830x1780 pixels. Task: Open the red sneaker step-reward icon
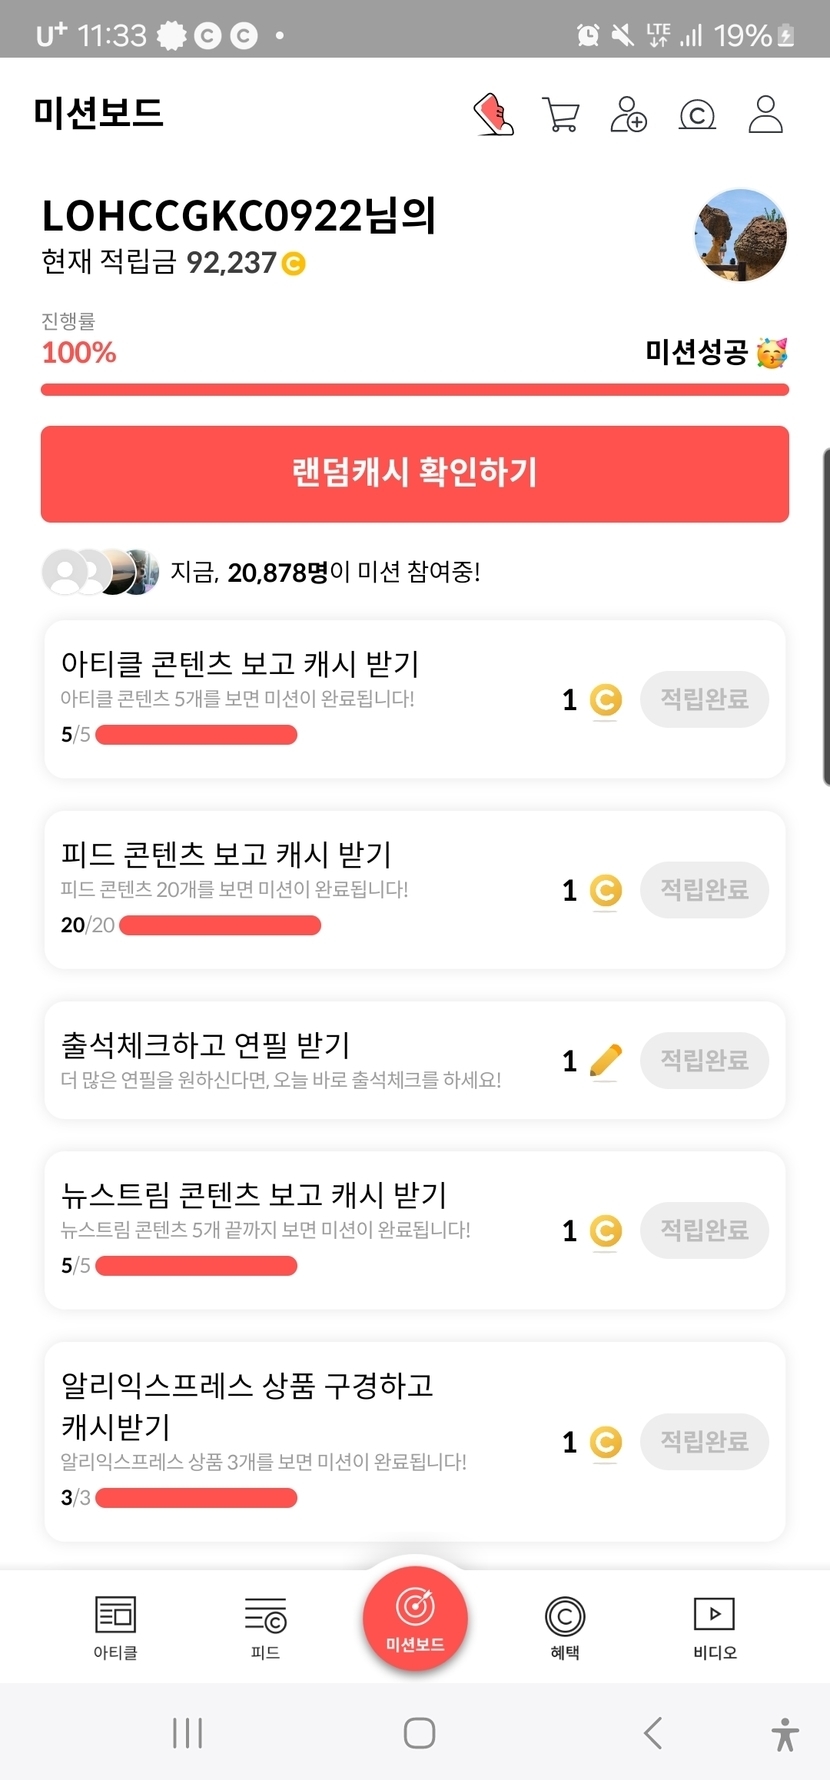tap(493, 115)
